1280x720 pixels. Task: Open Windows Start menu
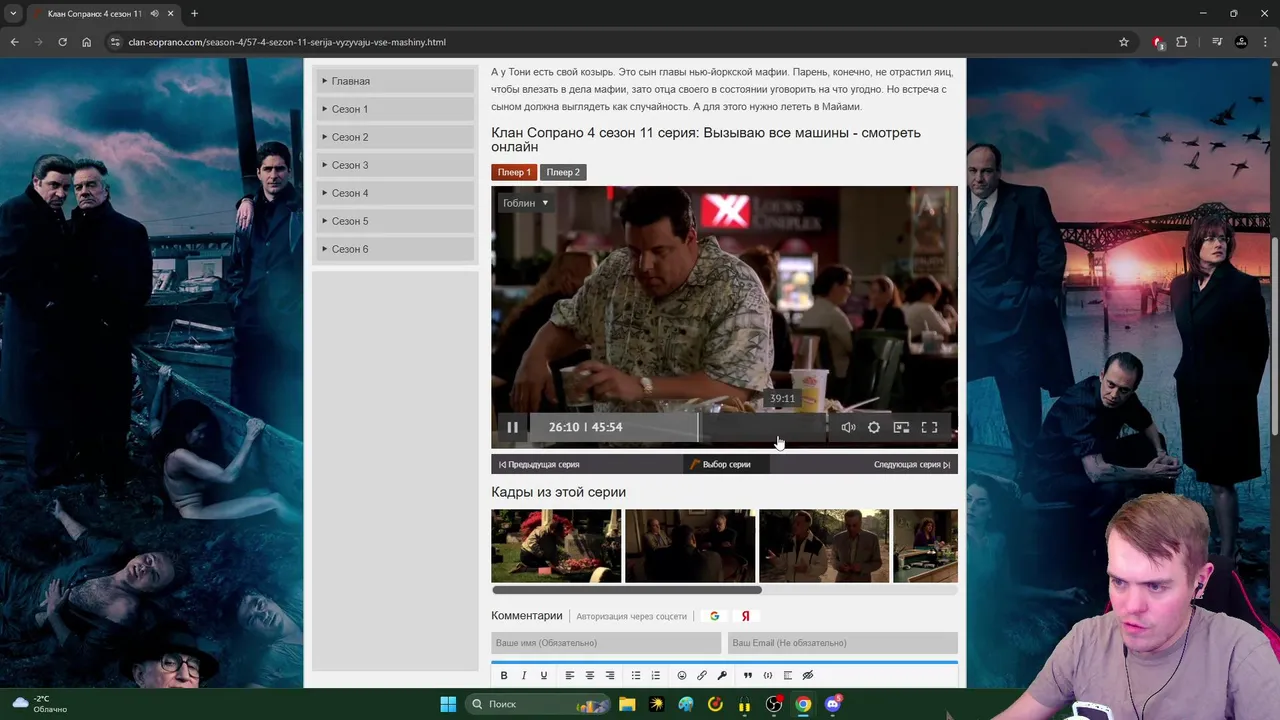448,704
